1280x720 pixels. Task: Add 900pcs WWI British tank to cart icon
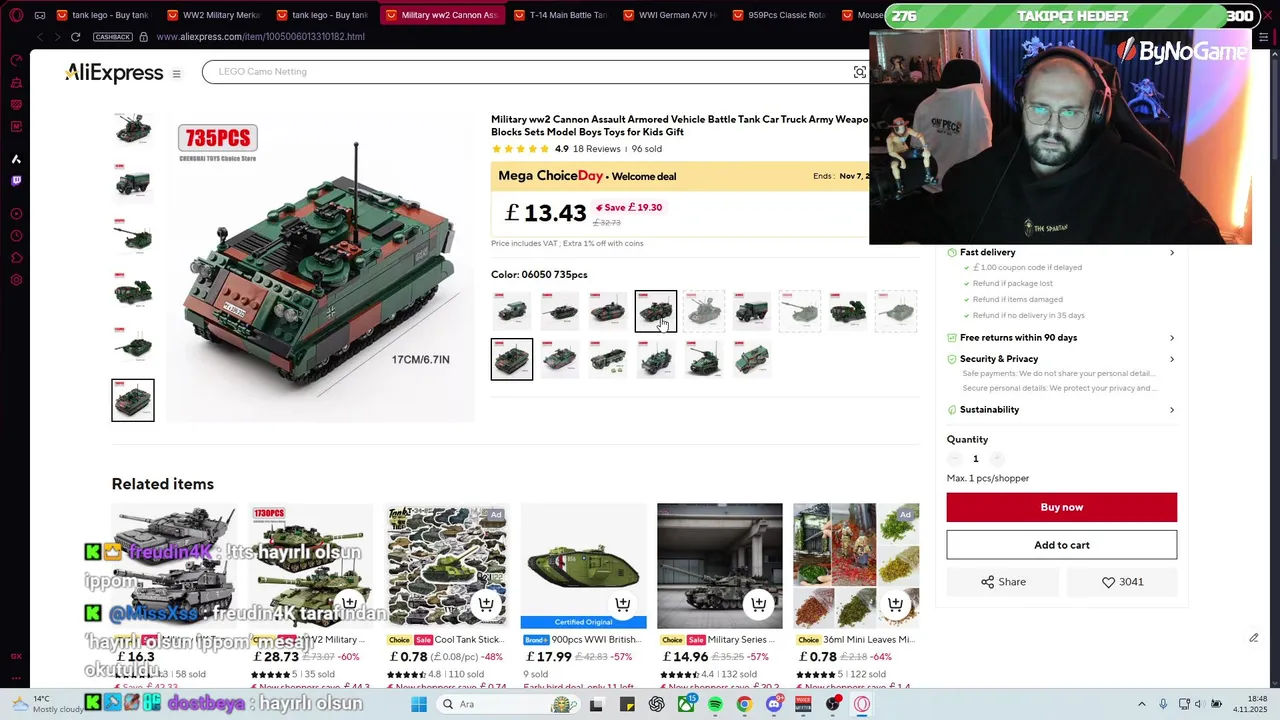coord(622,604)
